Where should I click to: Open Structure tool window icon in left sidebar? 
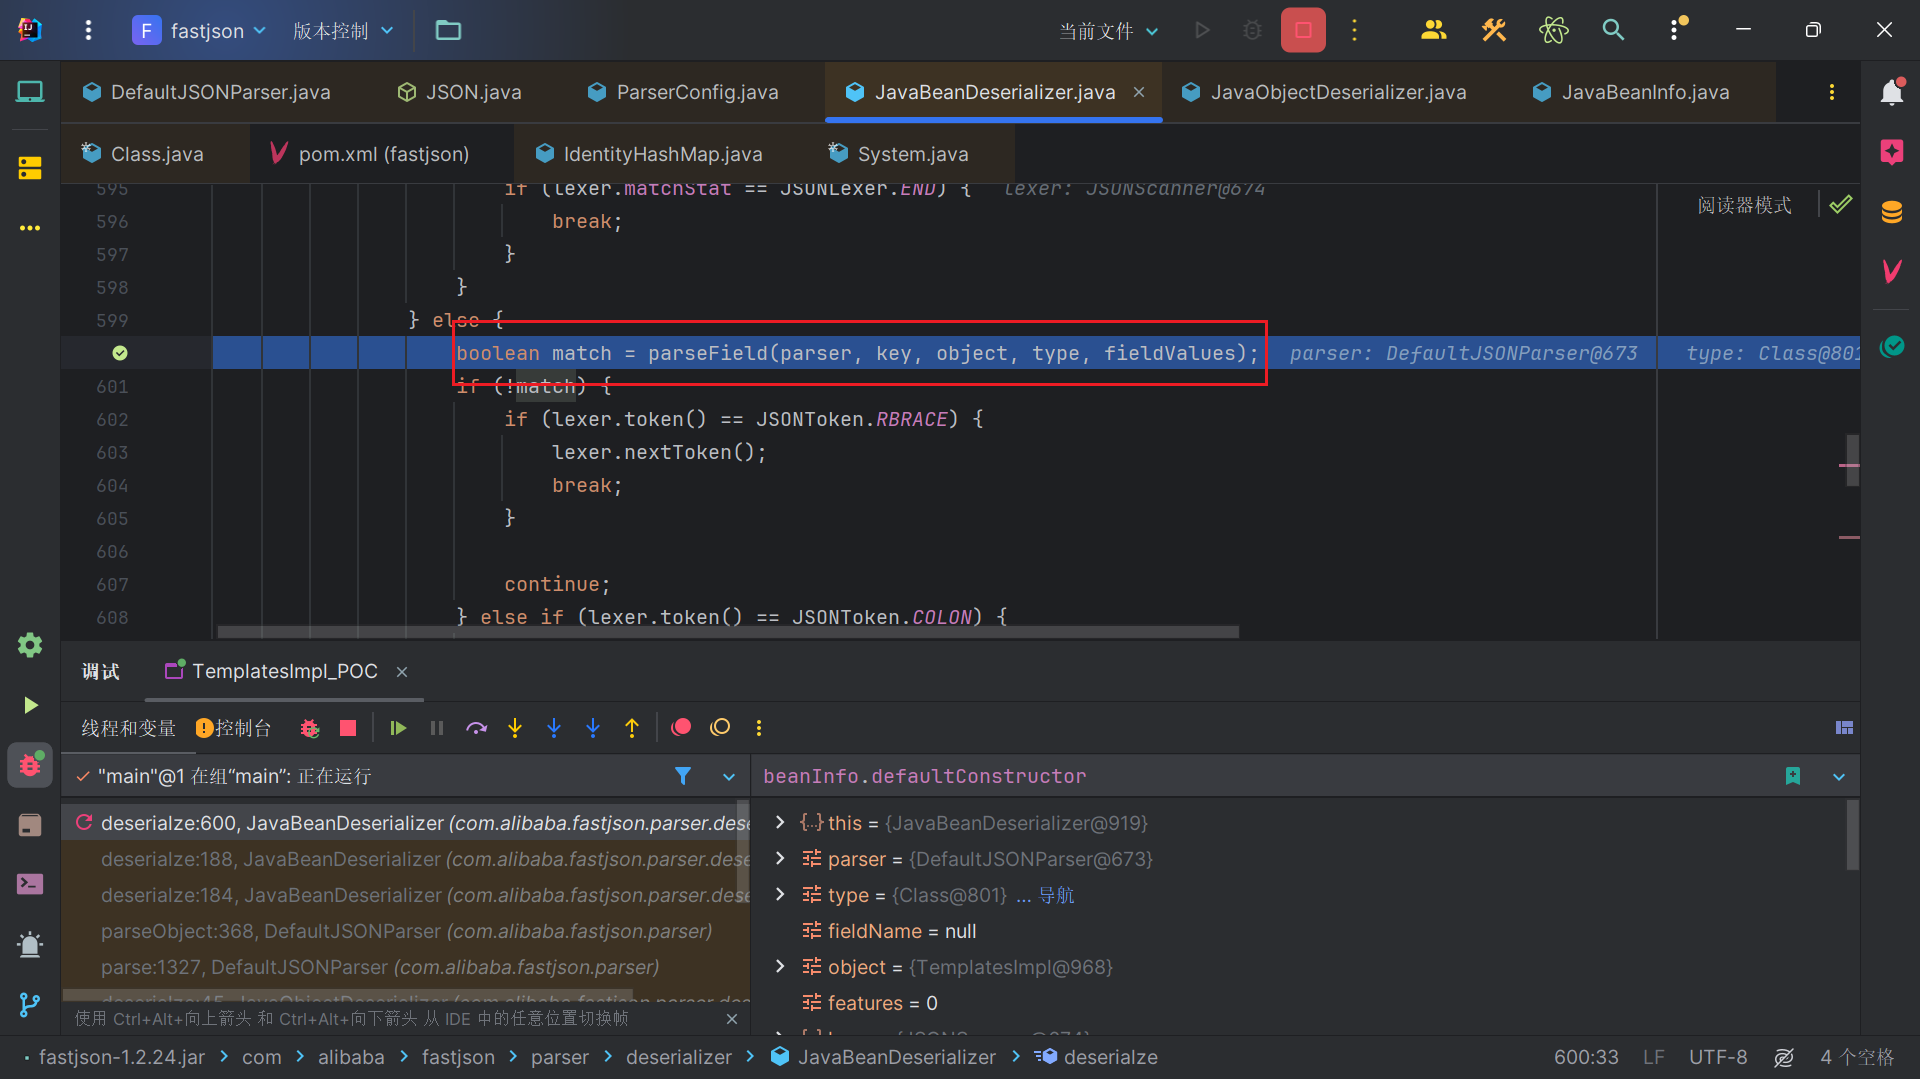pyautogui.click(x=30, y=168)
